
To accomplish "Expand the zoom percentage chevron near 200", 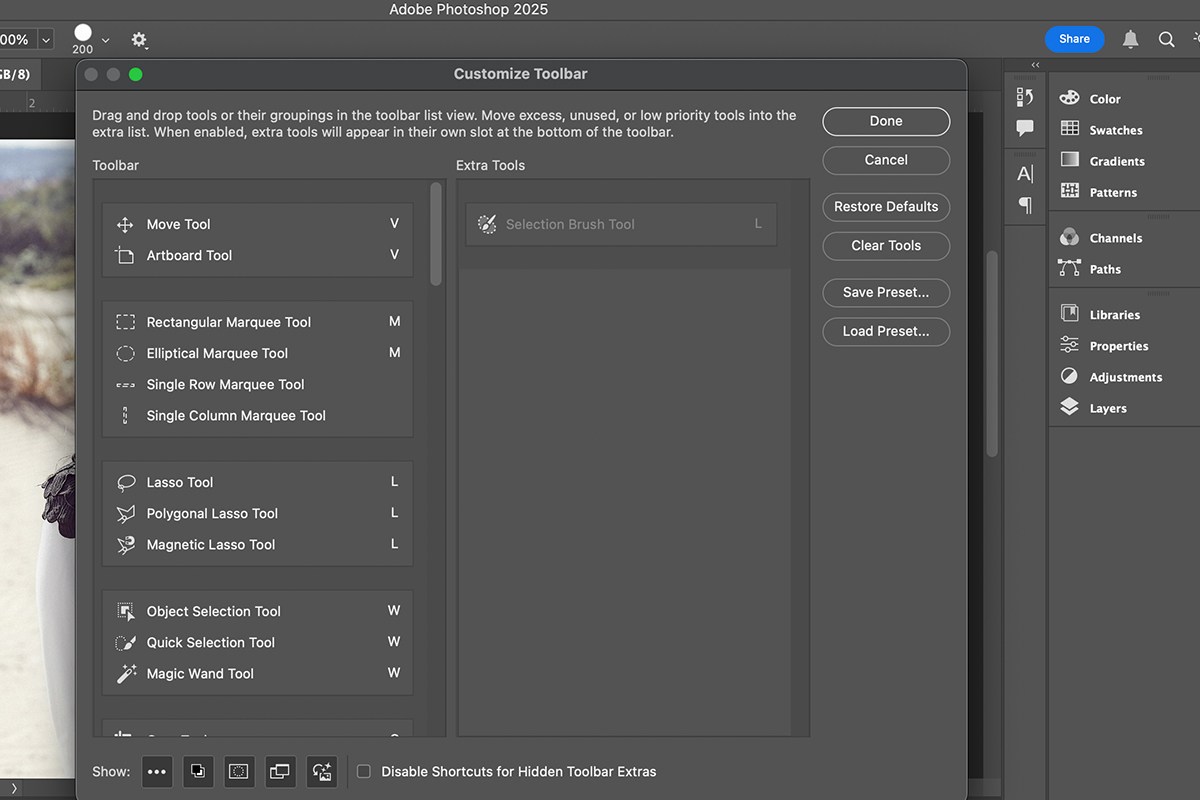I will coord(105,39).
